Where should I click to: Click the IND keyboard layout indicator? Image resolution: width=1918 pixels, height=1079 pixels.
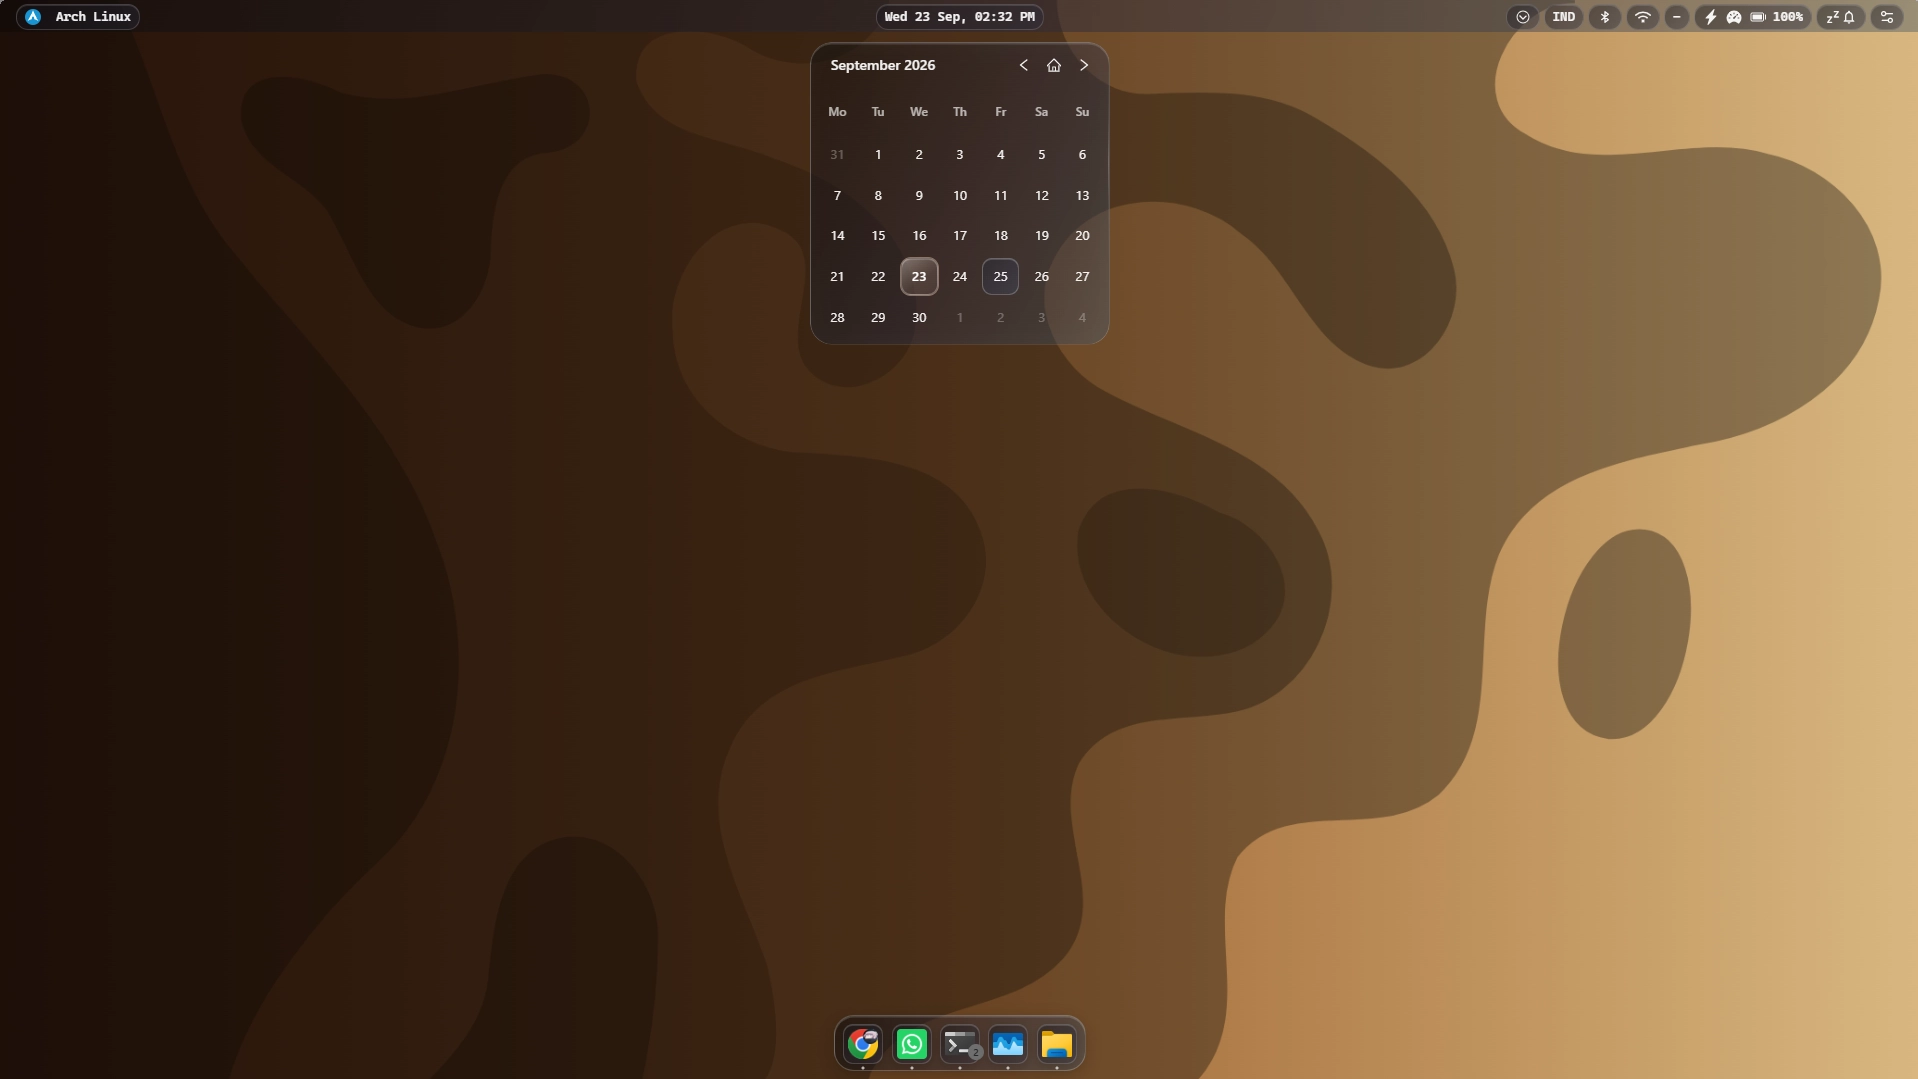(1564, 17)
